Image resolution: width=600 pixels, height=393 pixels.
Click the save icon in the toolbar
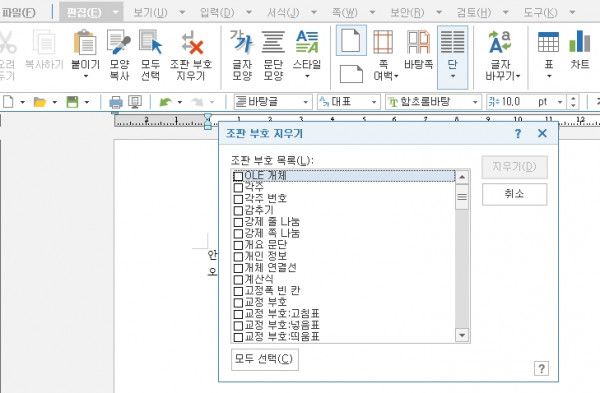pos(72,102)
